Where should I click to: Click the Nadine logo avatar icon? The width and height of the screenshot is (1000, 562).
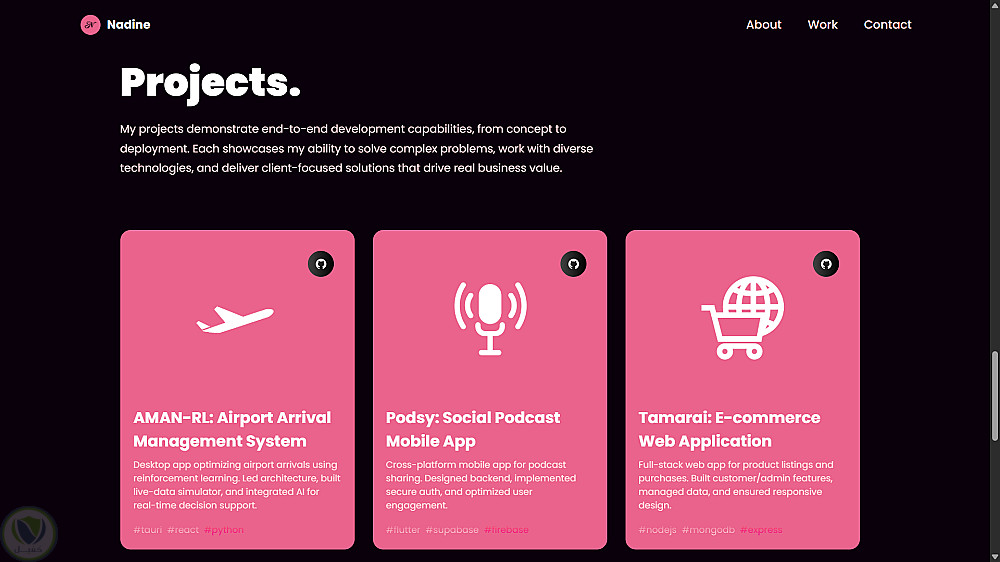tap(91, 25)
